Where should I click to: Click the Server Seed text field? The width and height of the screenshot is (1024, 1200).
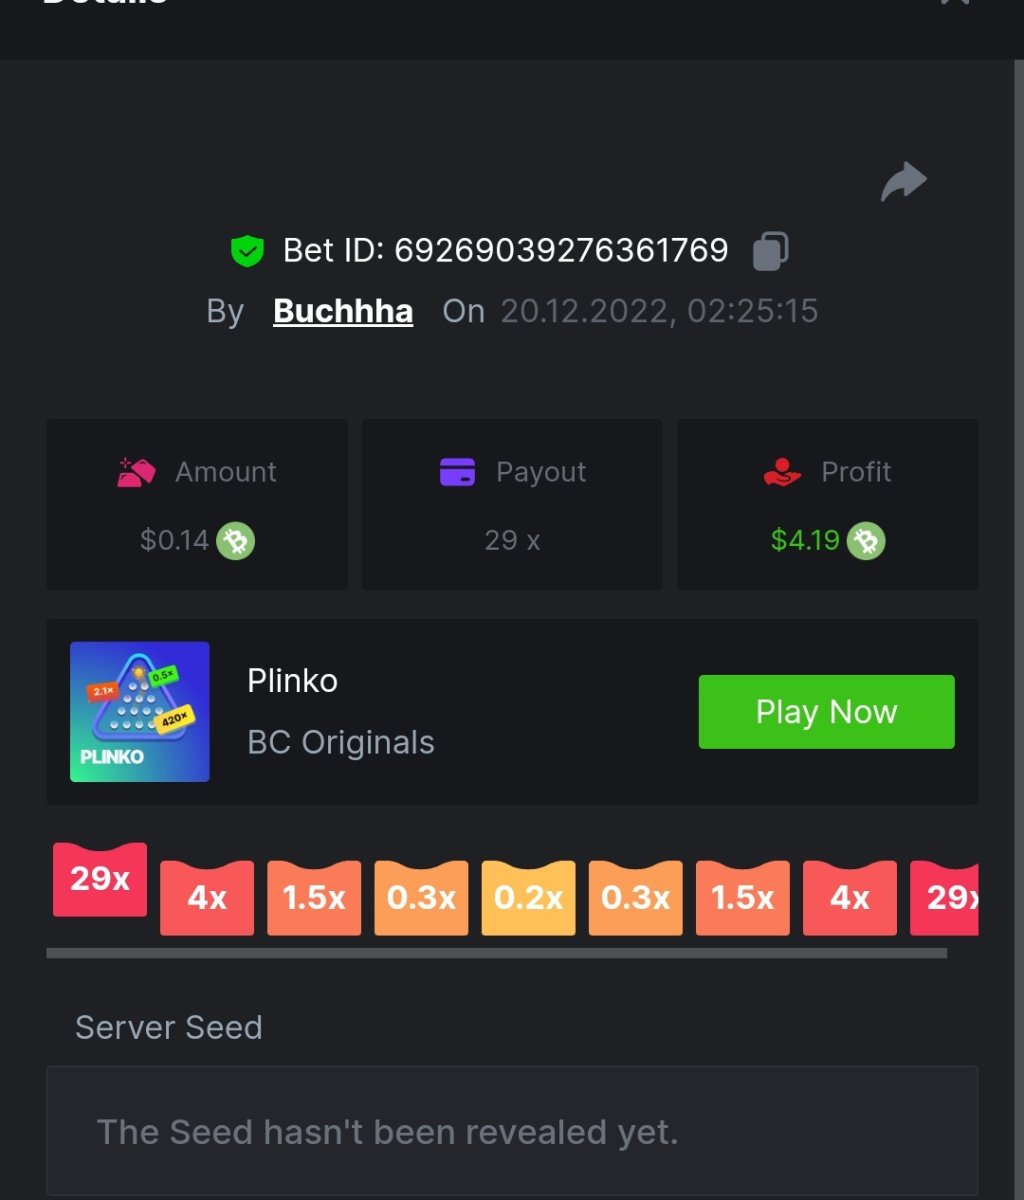512,1131
